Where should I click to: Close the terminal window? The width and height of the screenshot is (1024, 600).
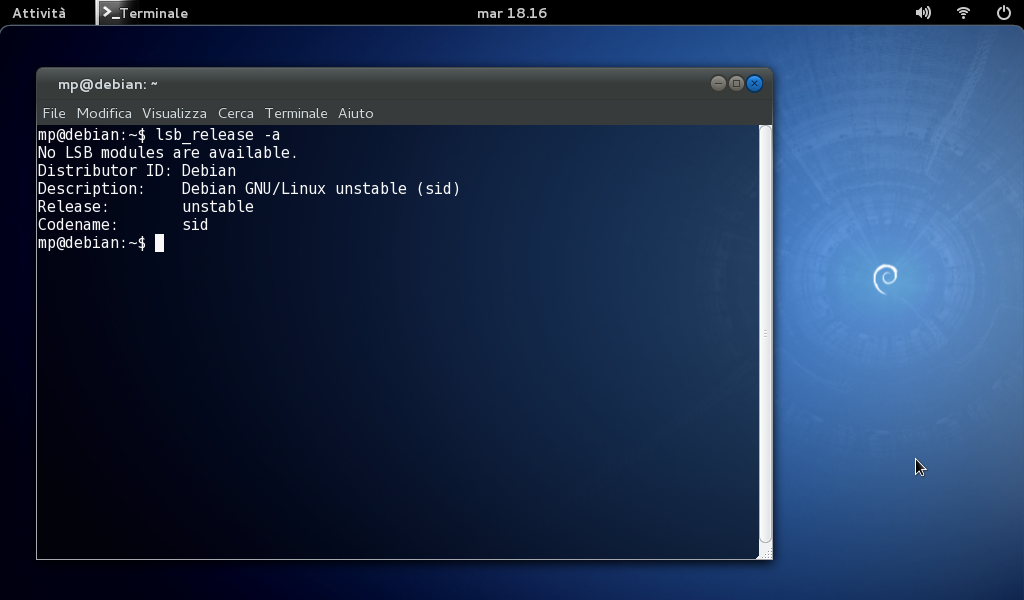(x=754, y=84)
